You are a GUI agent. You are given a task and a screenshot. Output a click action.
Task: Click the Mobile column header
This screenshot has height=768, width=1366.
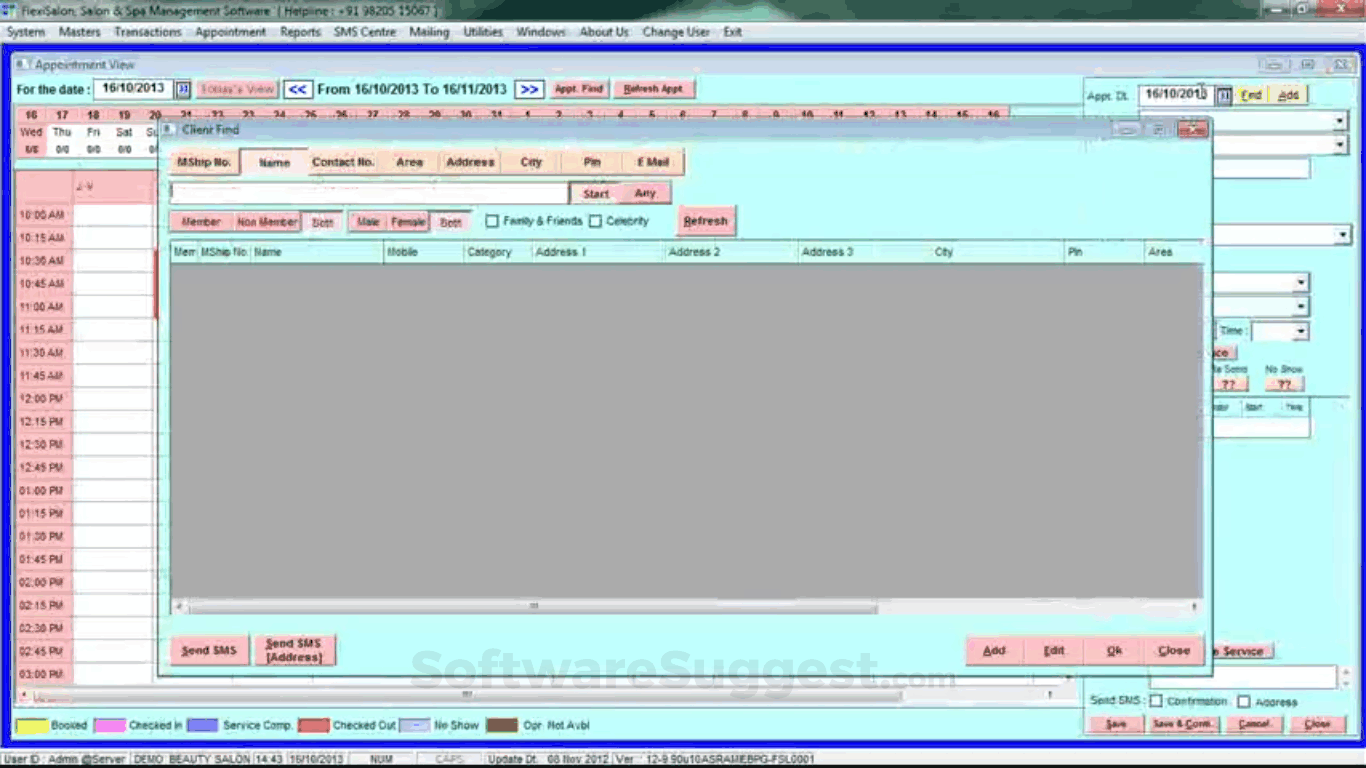click(x=424, y=252)
